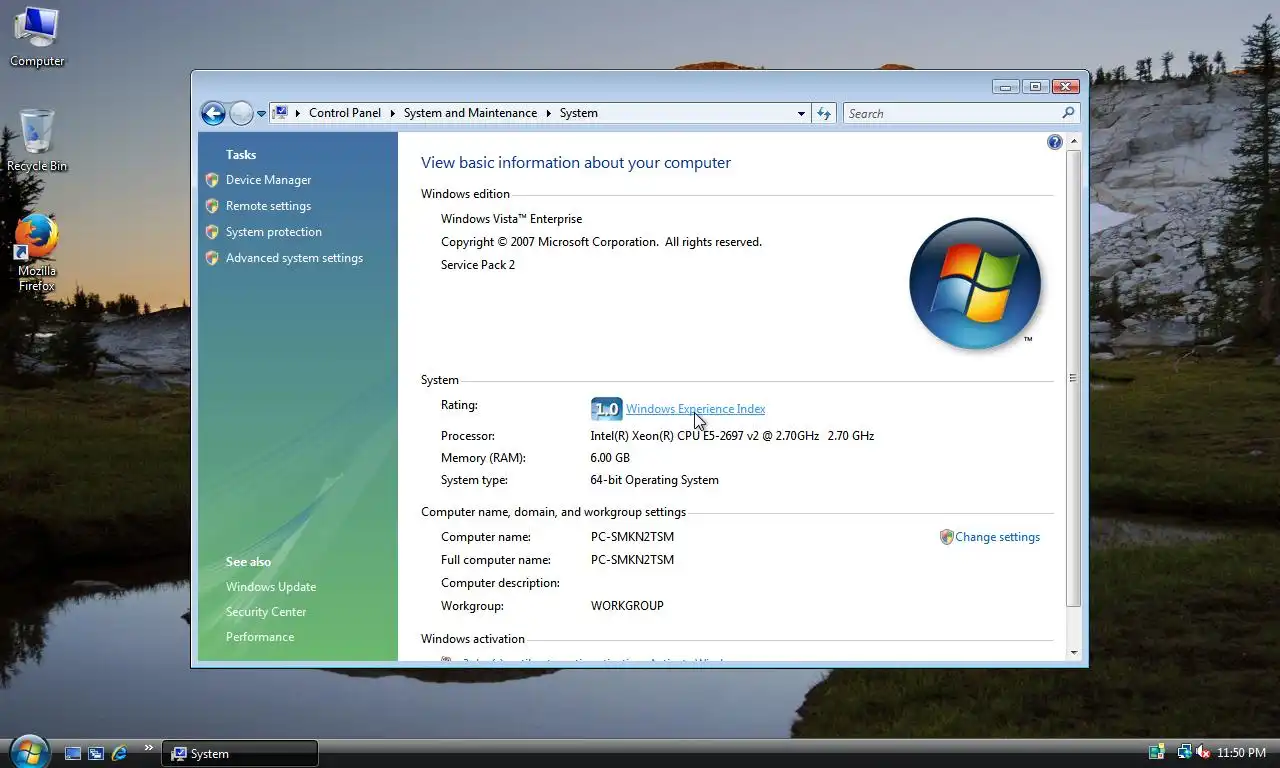Expand chevron after Control Panel
1280x768 pixels.
(392, 113)
